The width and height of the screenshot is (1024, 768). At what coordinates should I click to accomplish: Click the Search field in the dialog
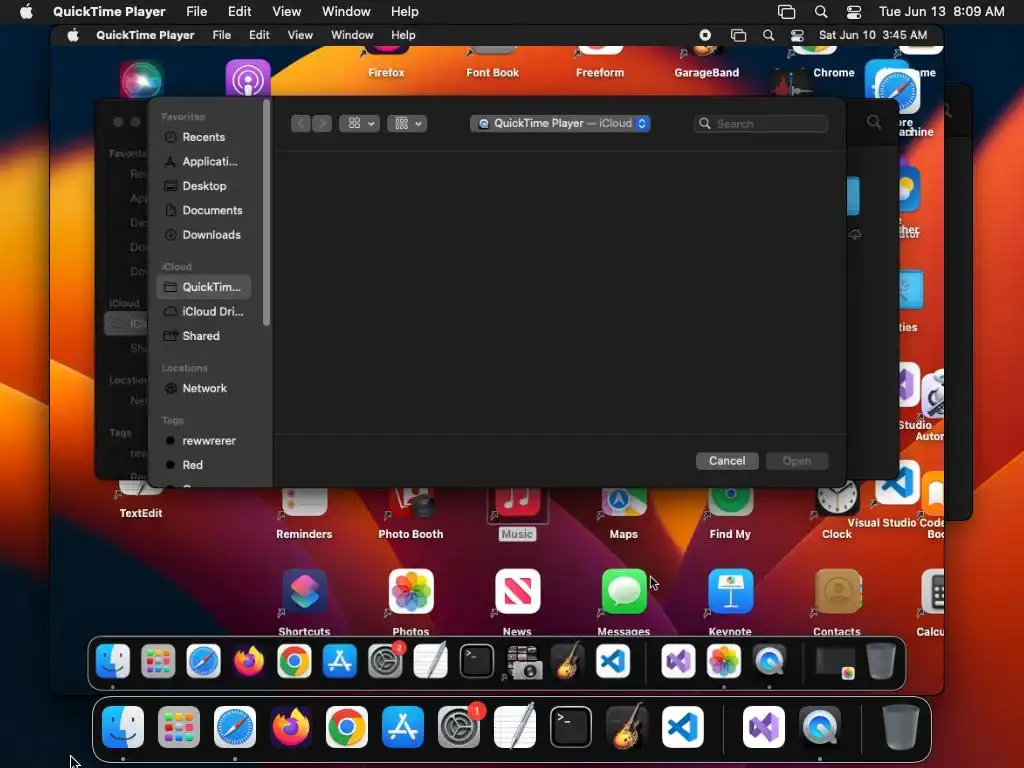coord(761,123)
